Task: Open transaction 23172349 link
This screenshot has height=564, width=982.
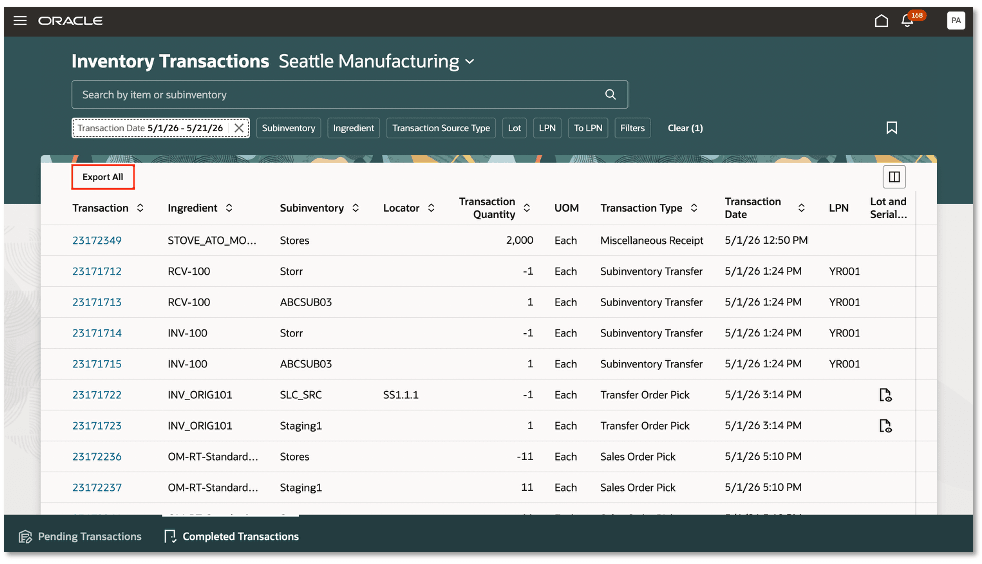Action: 97,240
